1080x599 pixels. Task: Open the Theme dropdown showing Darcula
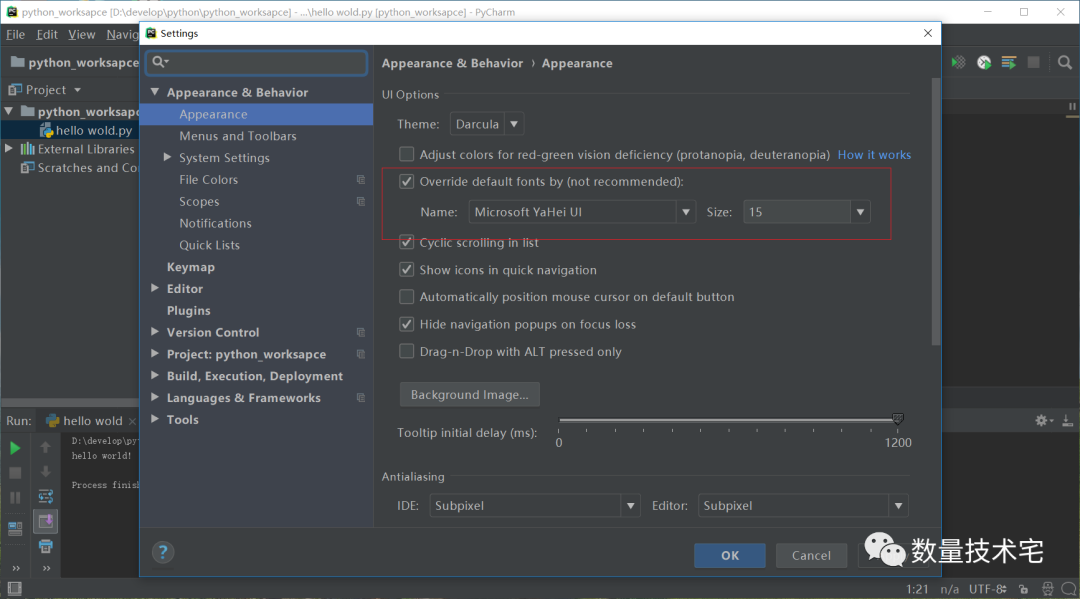tap(487, 125)
